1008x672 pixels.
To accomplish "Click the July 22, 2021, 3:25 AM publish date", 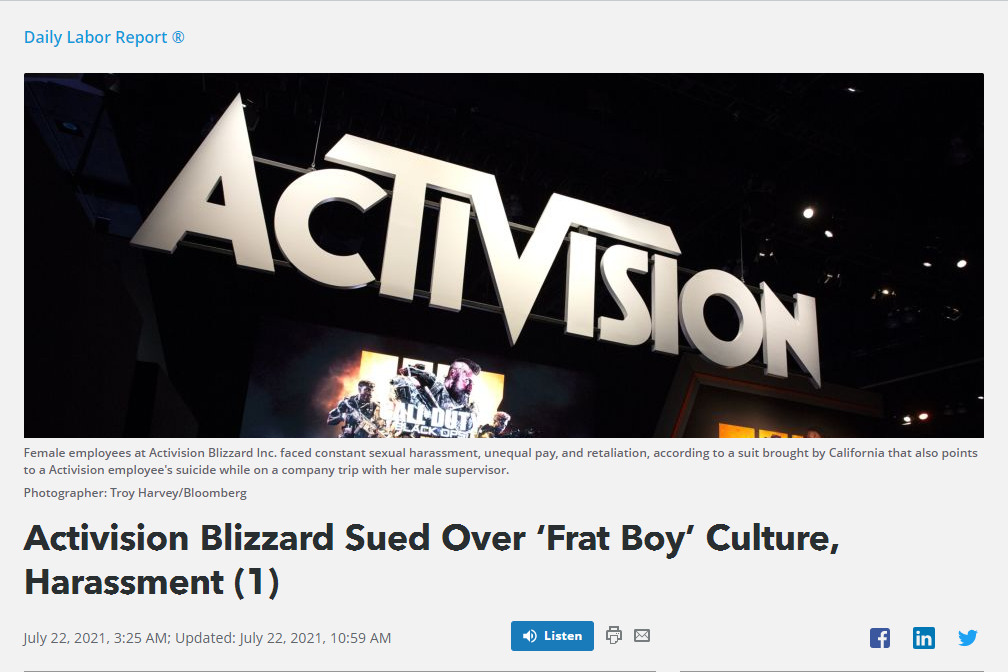I will (x=96, y=638).
